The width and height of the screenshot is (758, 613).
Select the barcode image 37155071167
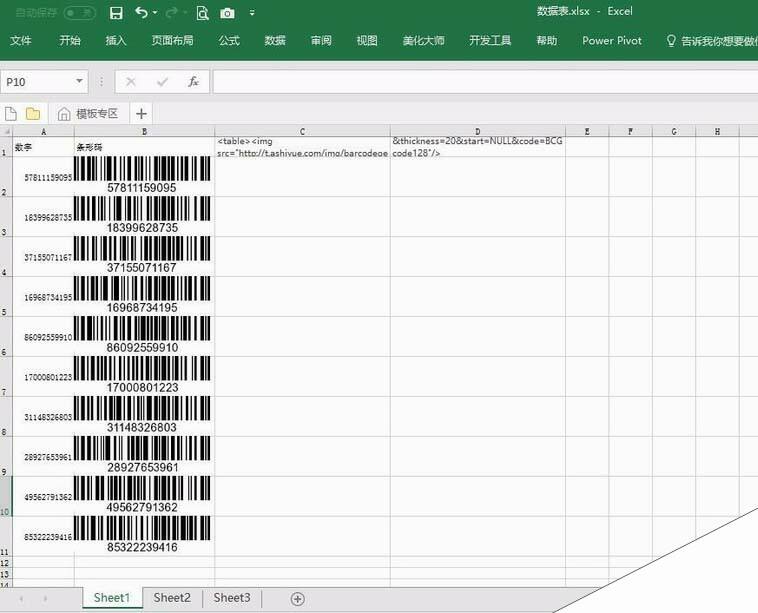point(142,255)
